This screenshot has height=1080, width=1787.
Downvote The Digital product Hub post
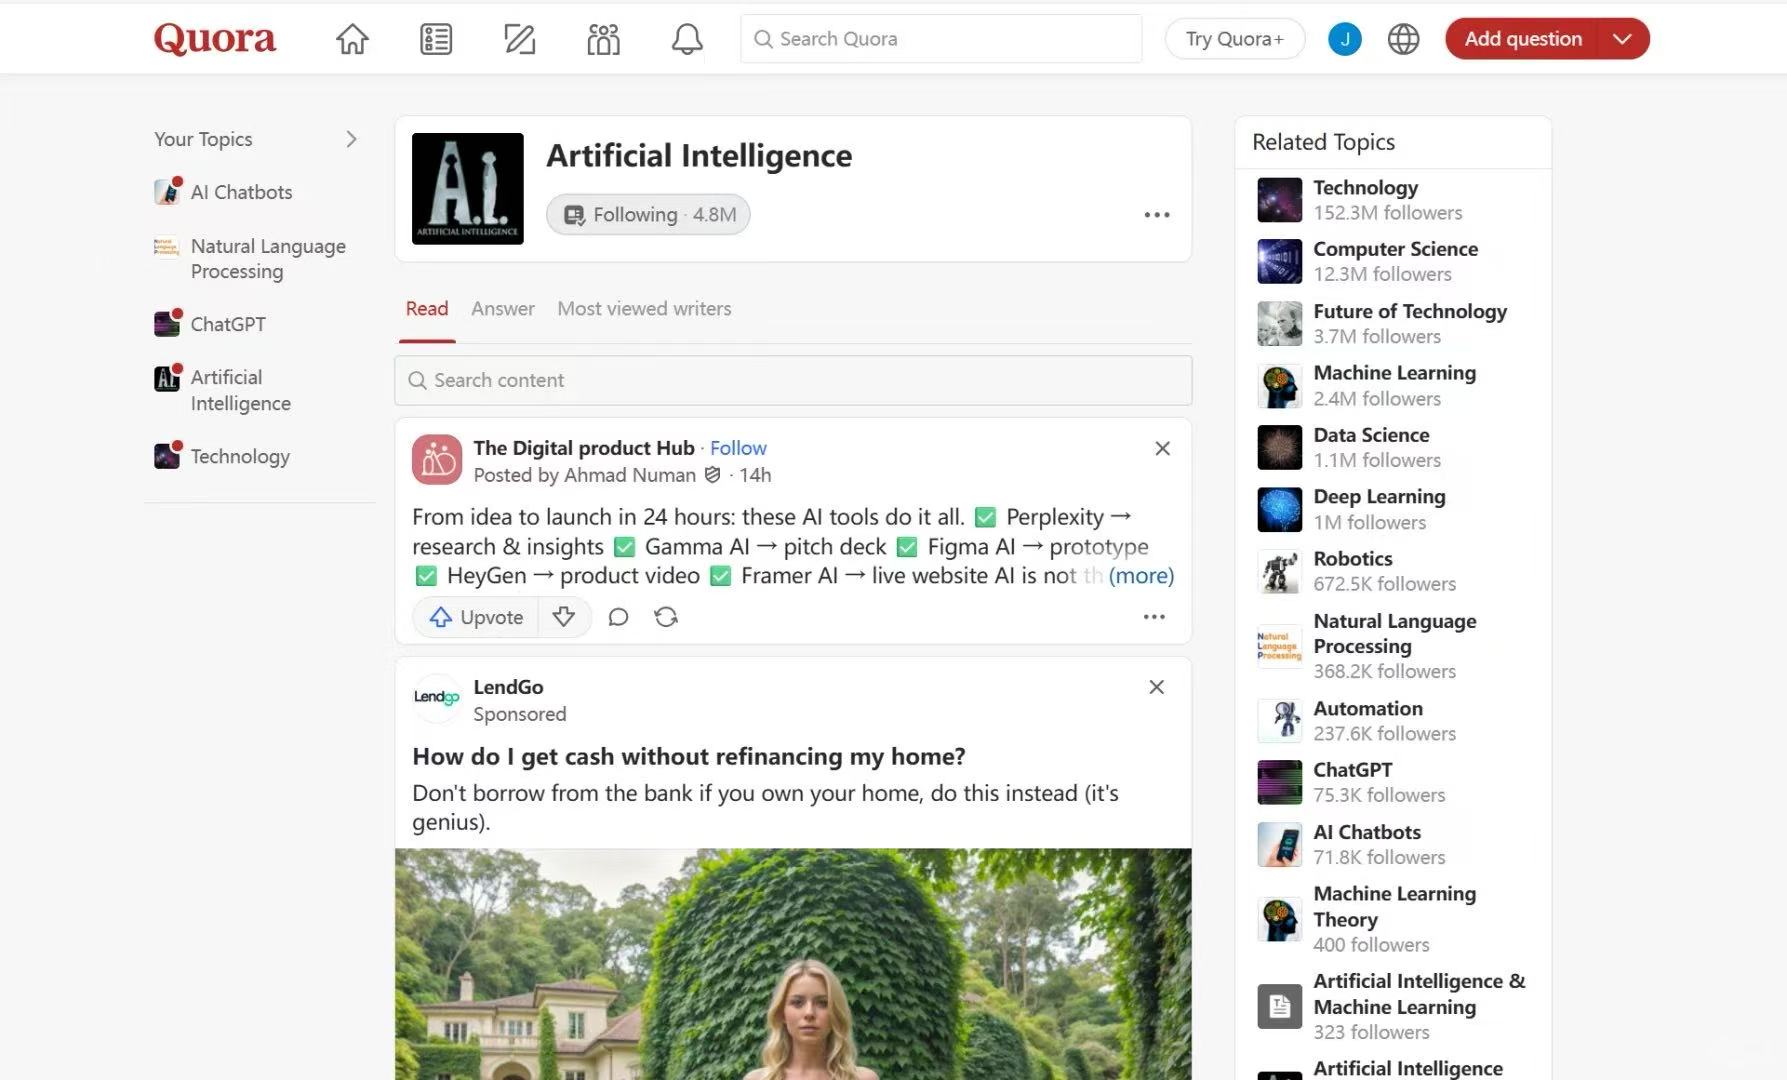(x=564, y=617)
